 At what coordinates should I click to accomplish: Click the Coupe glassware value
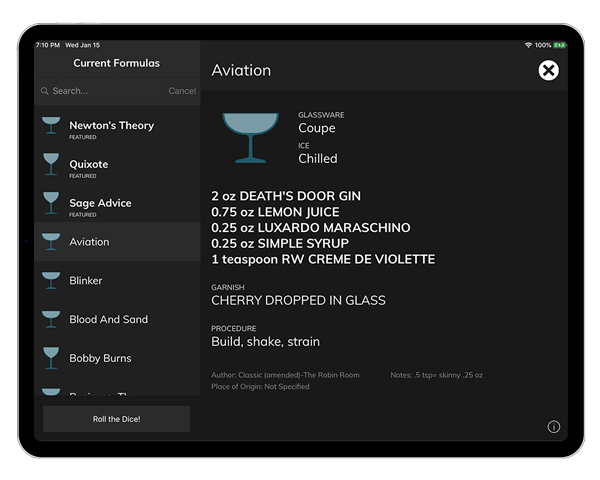click(317, 128)
